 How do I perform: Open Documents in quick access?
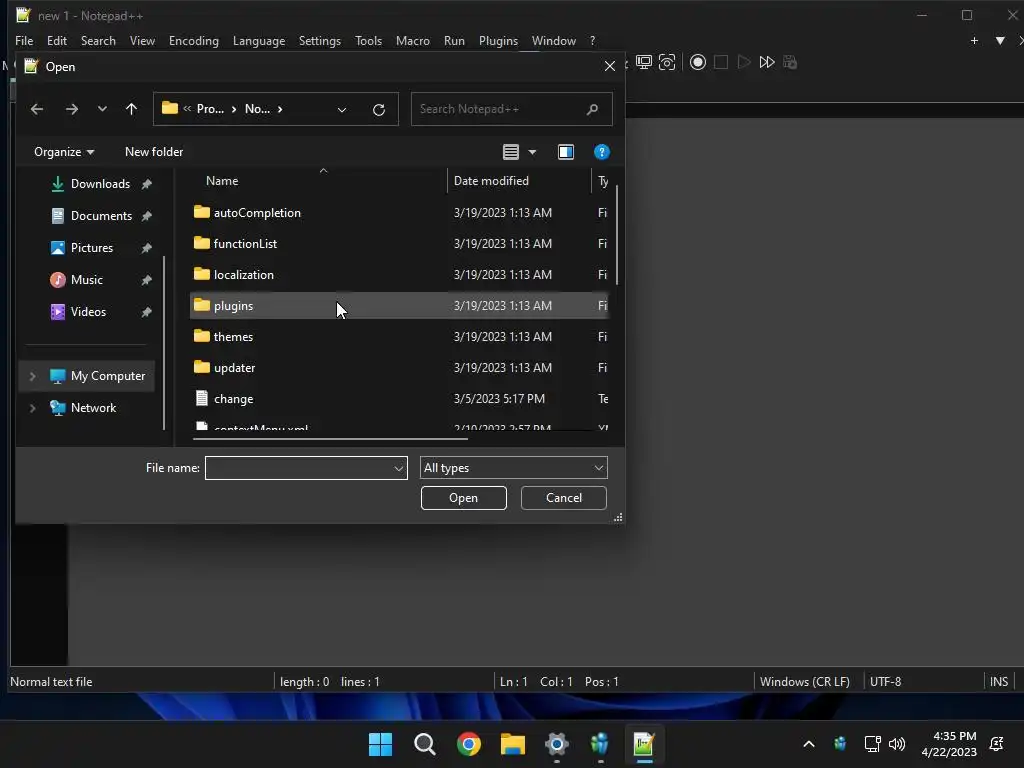pyautogui.click(x=101, y=216)
